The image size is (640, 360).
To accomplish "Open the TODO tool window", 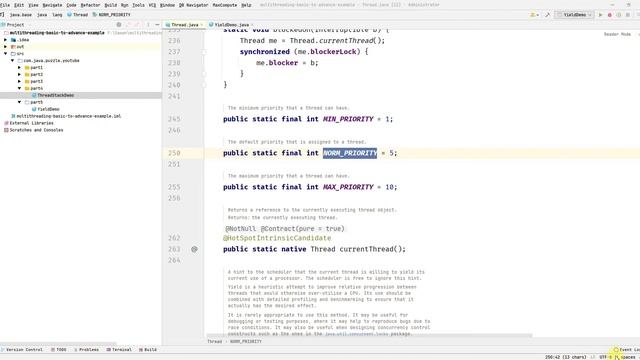I will (x=59, y=350).
